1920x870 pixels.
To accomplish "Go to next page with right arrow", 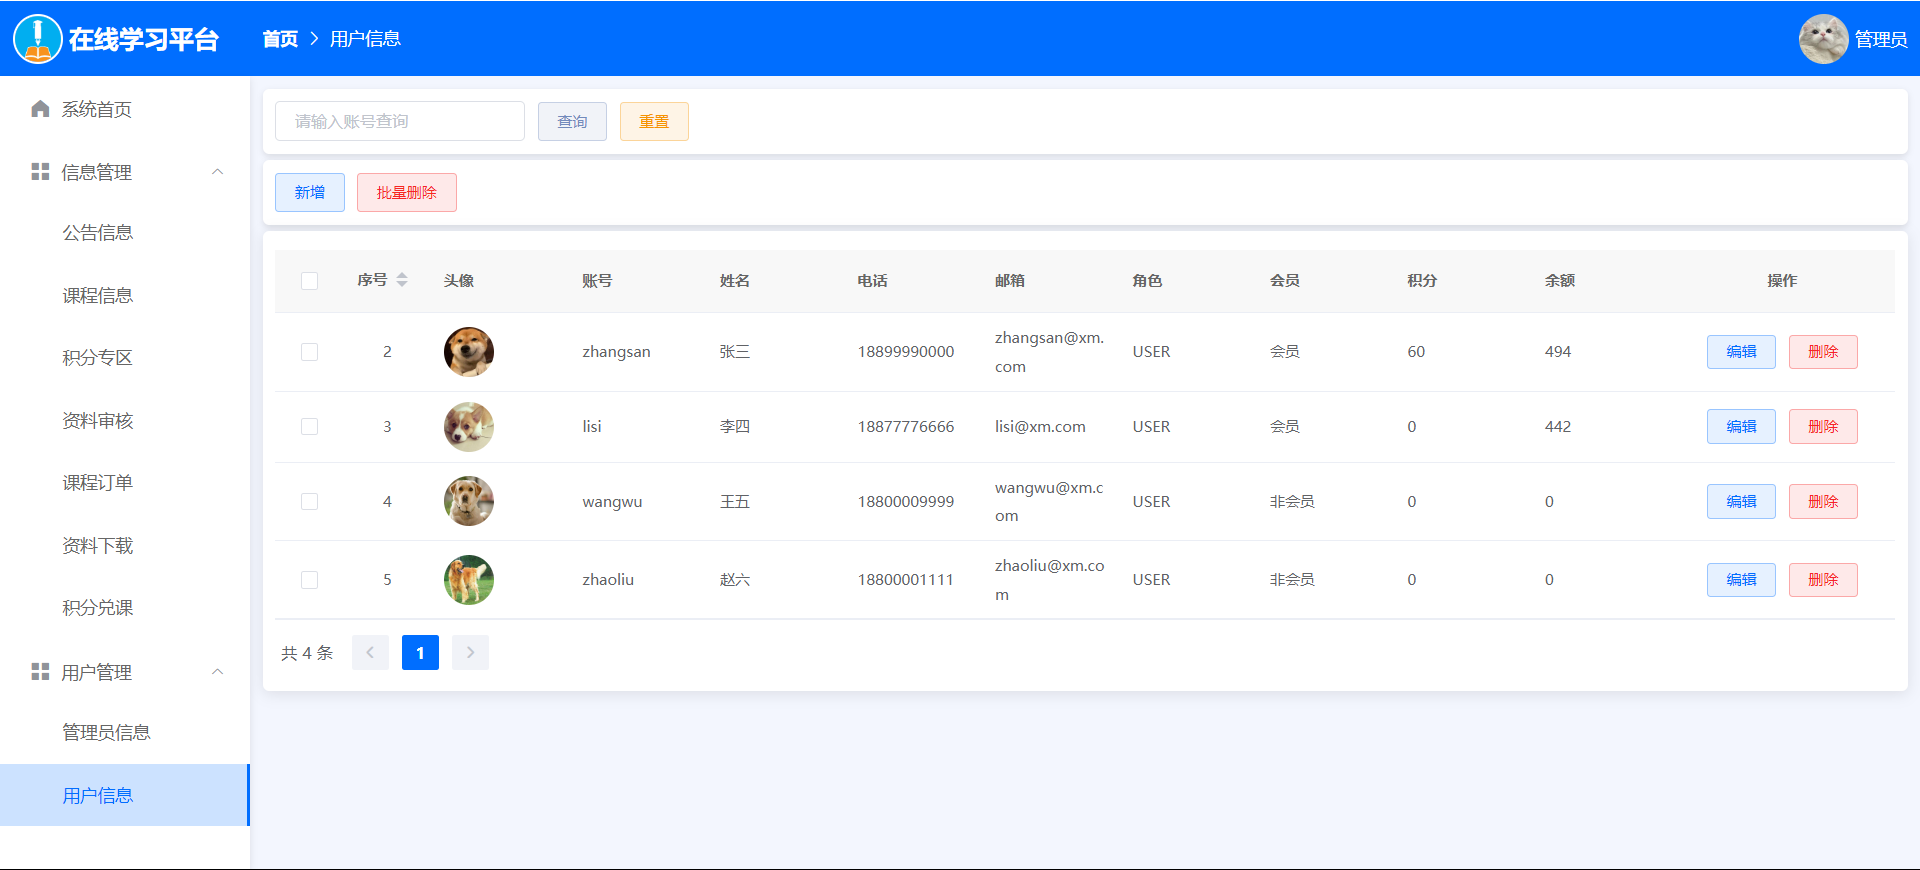I will (470, 653).
